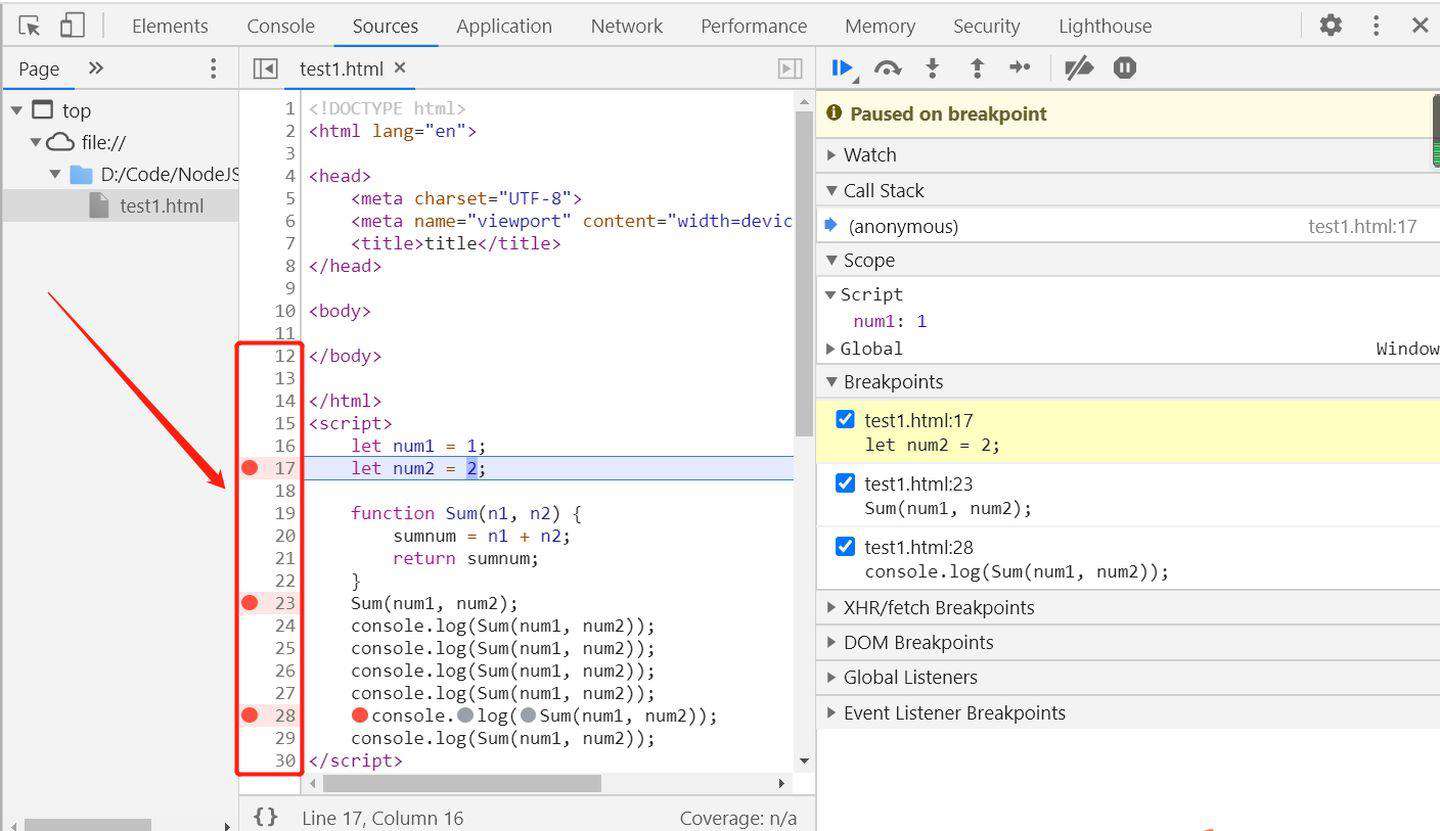Remove the breakpoint marker on line 17
The image size is (1440, 831).
pos(250,468)
